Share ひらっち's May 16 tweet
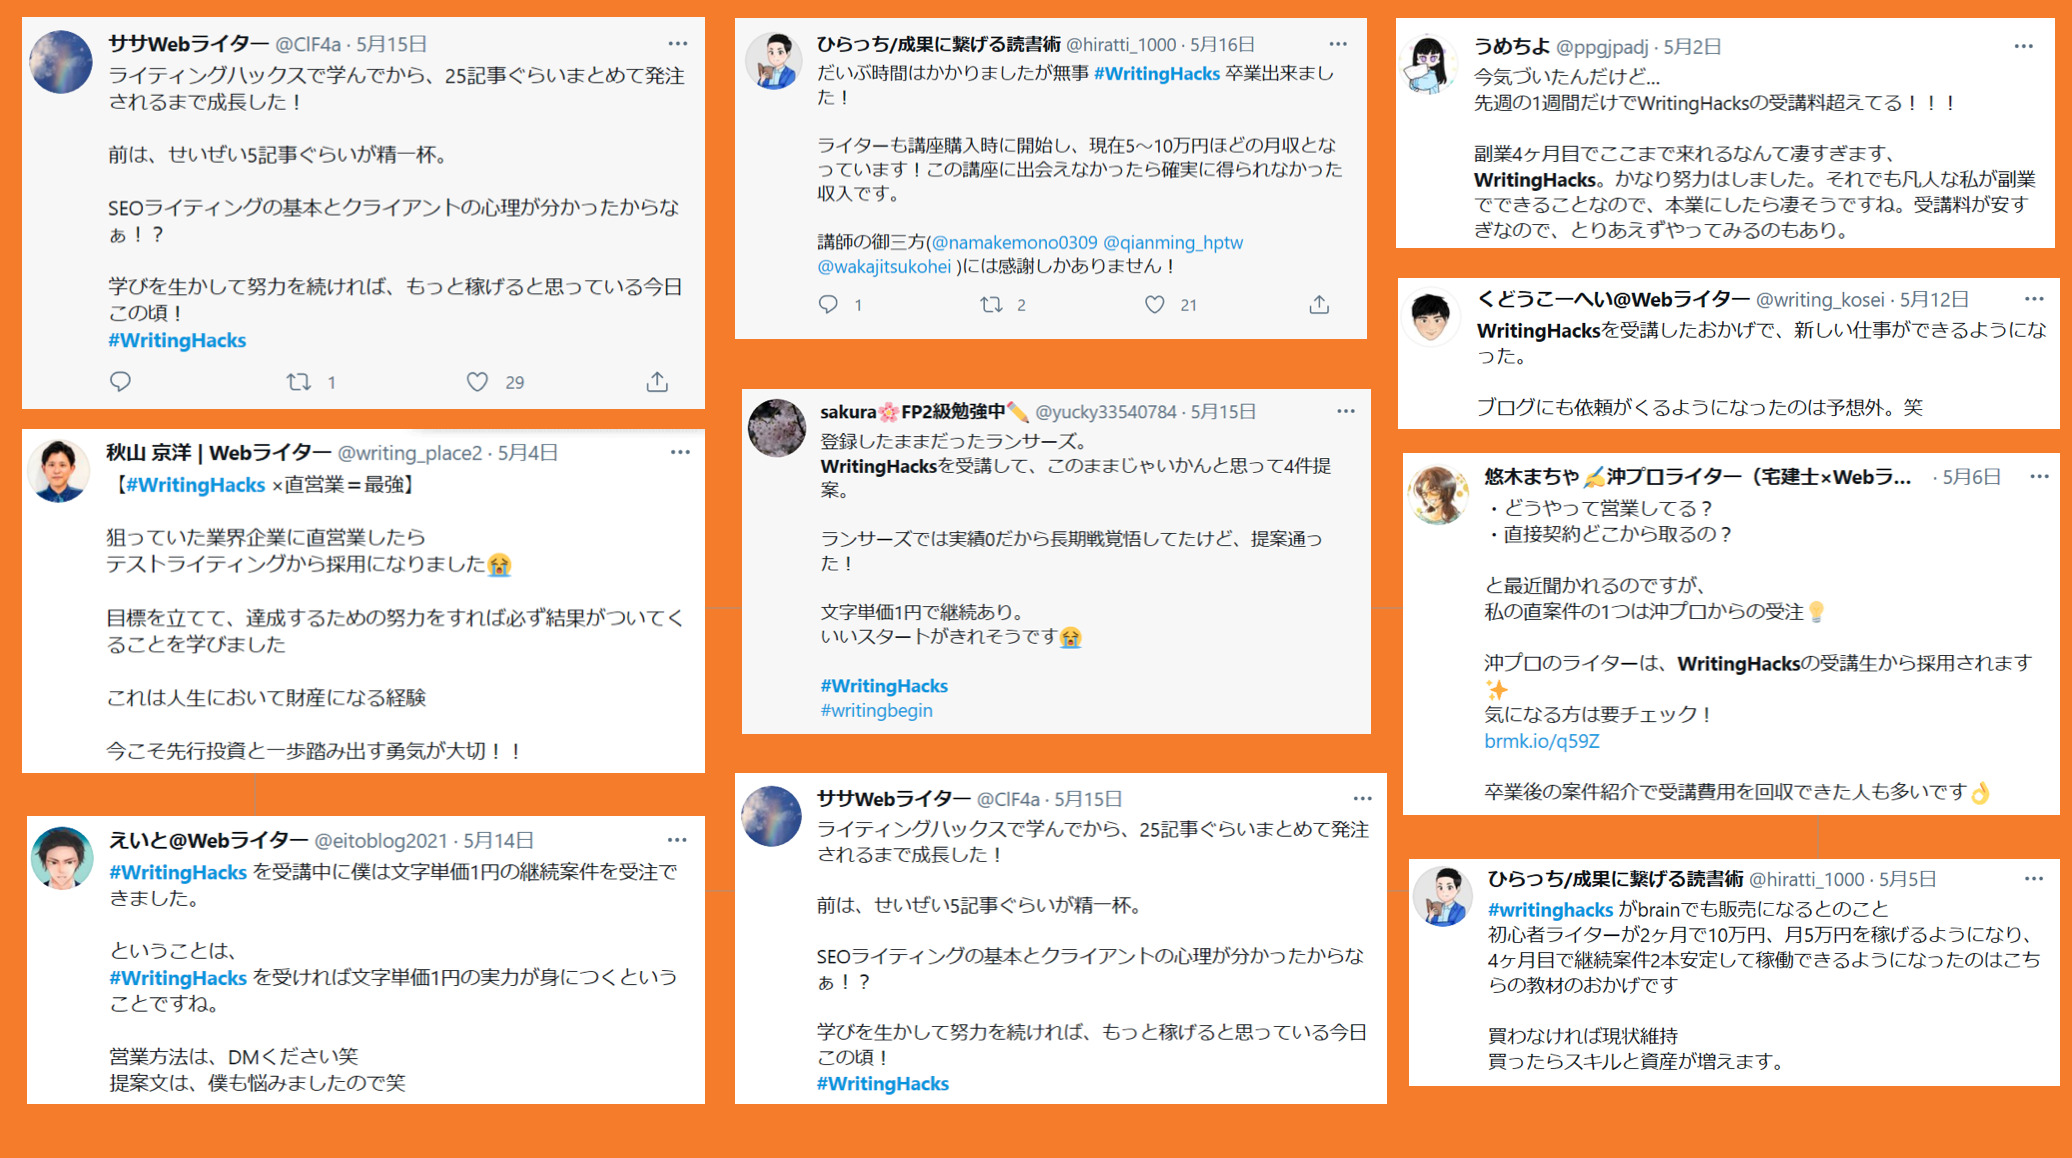This screenshot has height=1158, width=2072. (1319, 305)
